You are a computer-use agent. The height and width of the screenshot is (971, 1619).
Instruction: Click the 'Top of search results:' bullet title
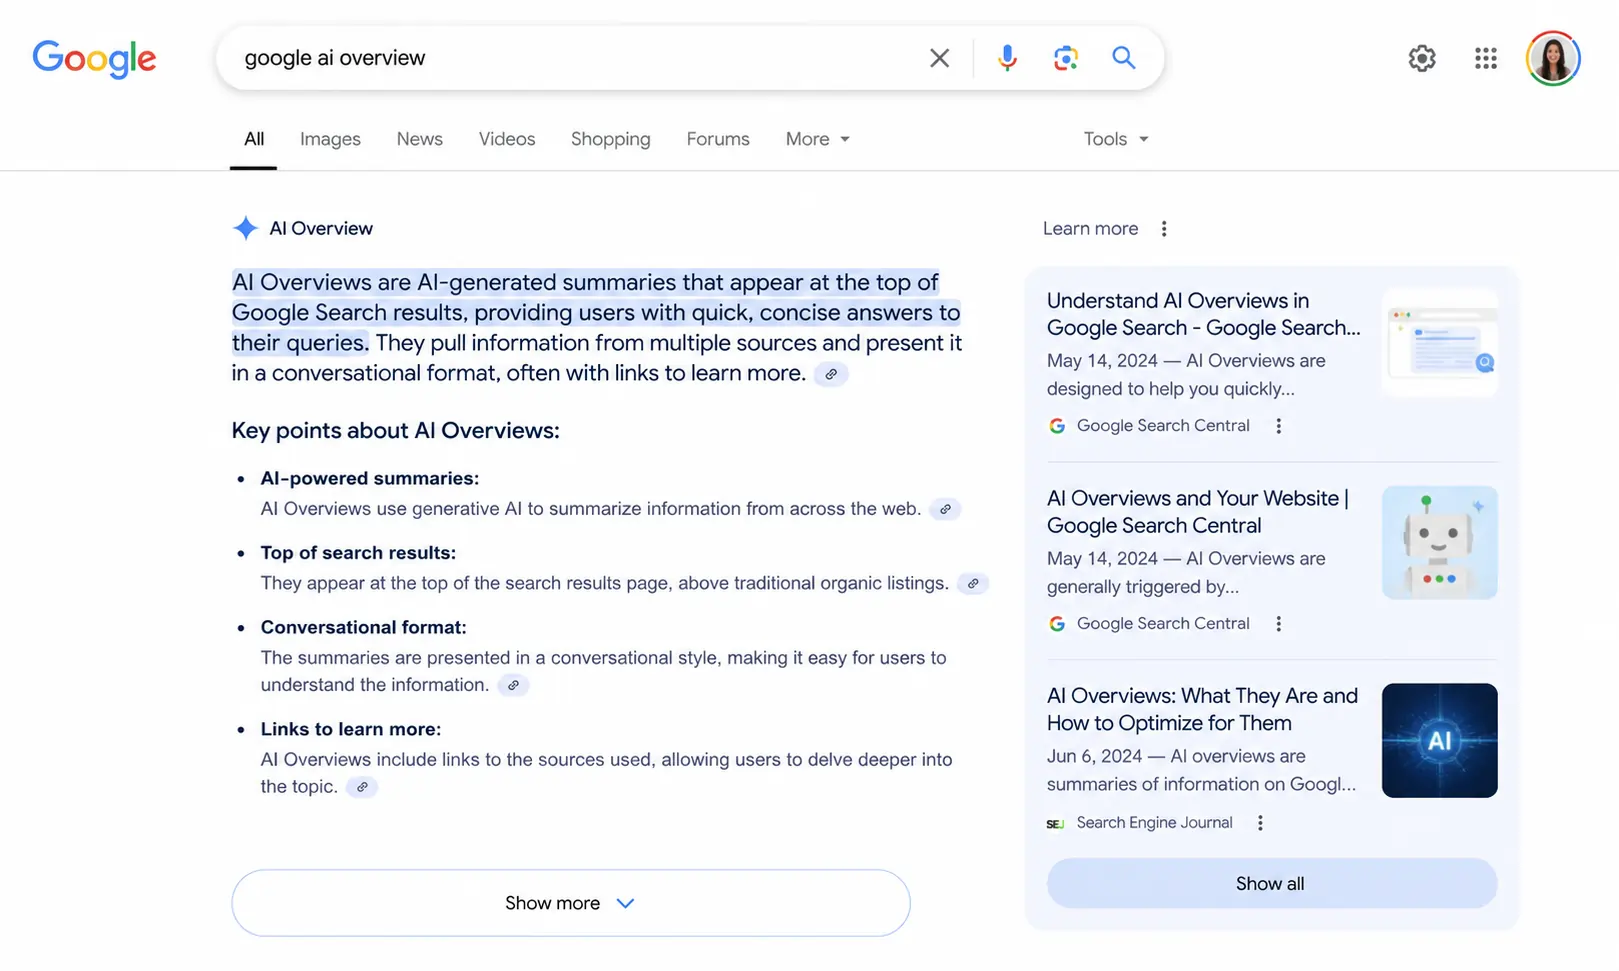coord(358,553)
